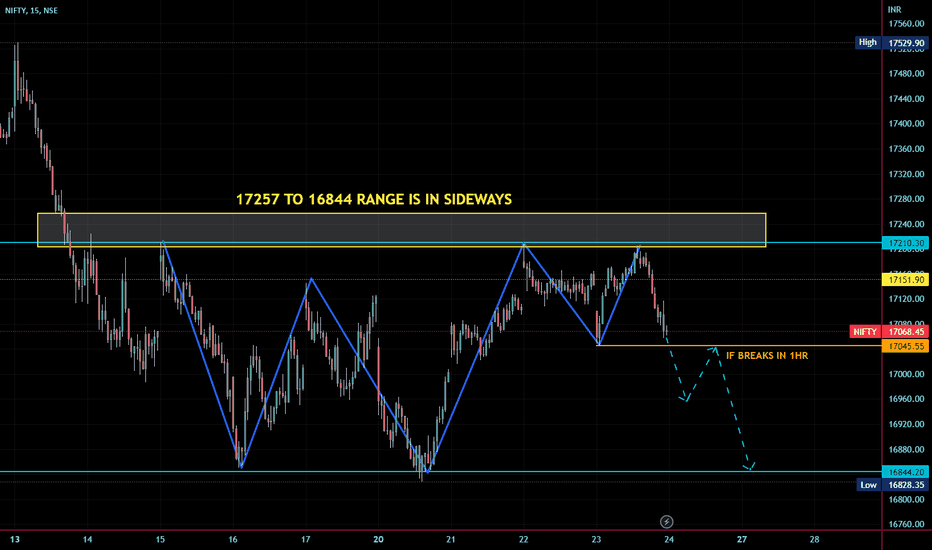Select the yellow sideways range rectangle
Viewport: 932px width, 550px height.
(x=402, y=230)
